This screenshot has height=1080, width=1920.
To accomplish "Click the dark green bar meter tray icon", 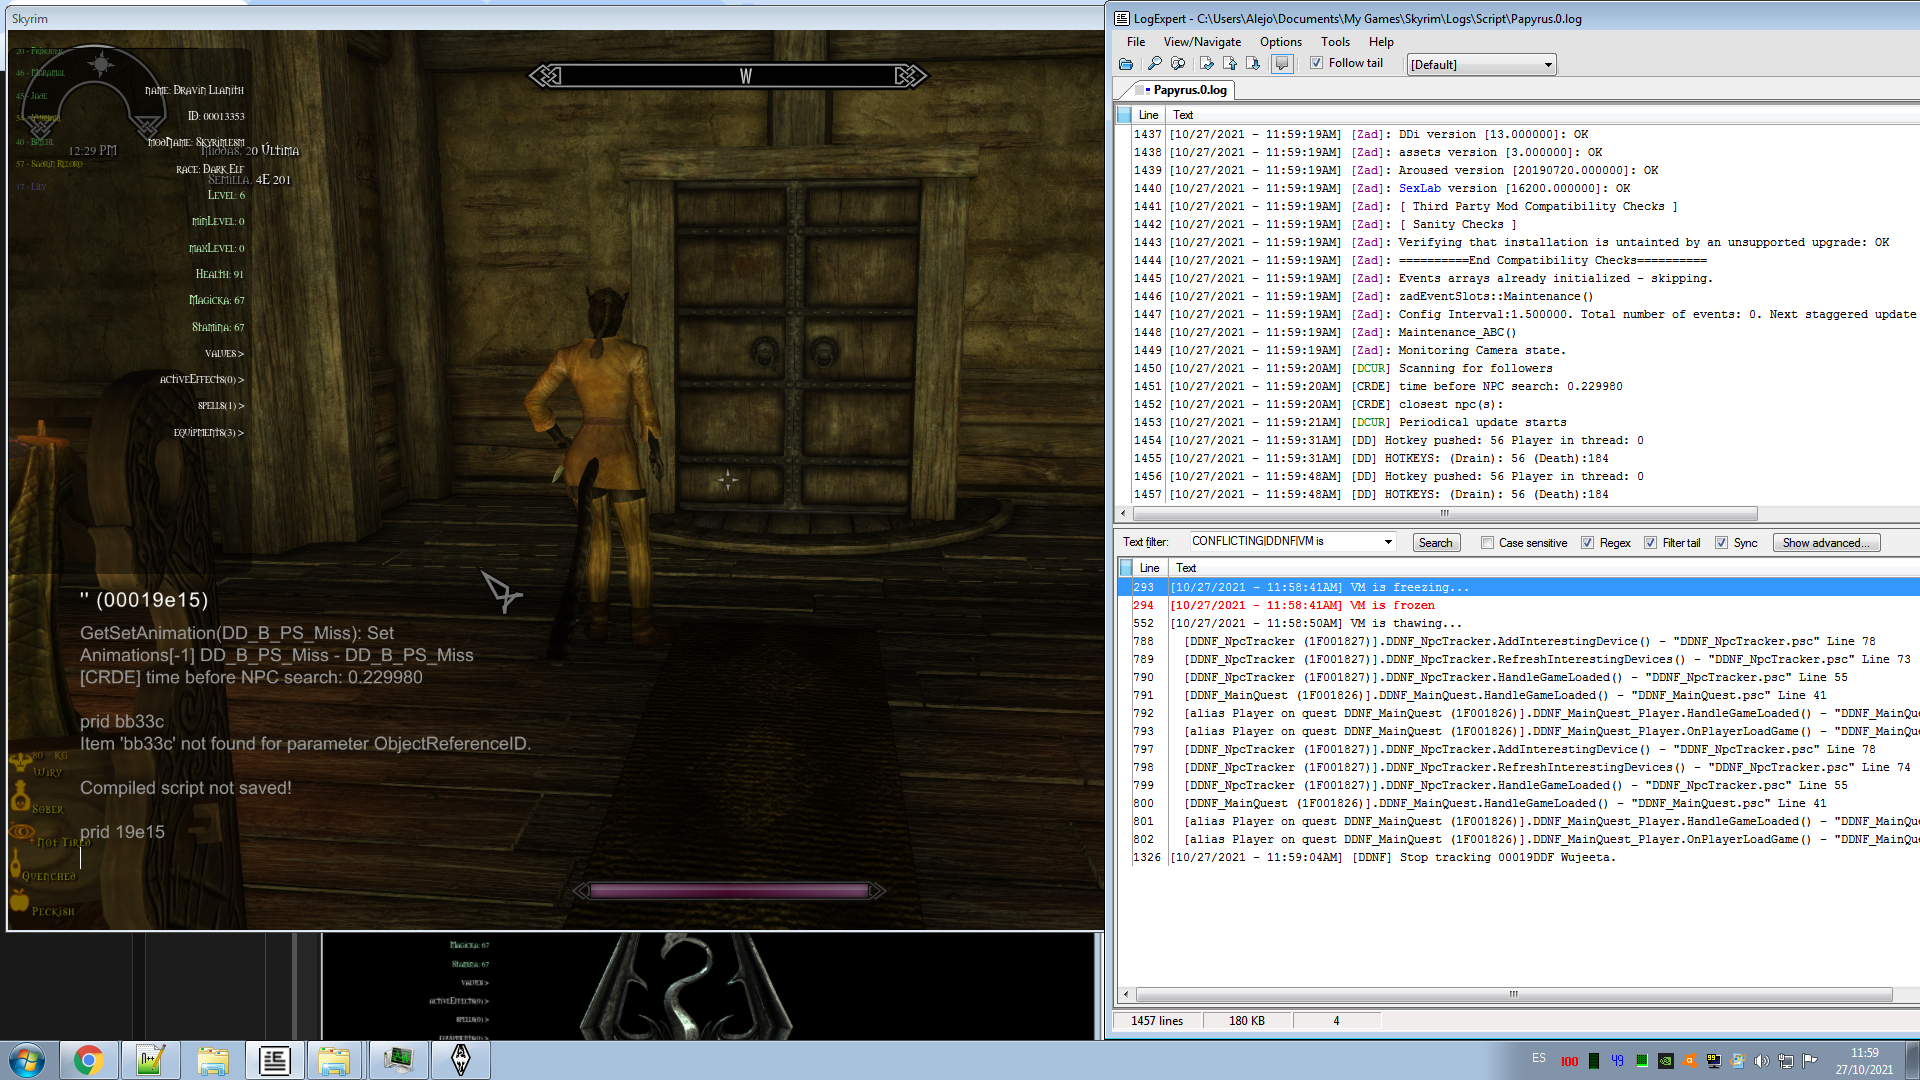I will (x=1594, y=1061).
